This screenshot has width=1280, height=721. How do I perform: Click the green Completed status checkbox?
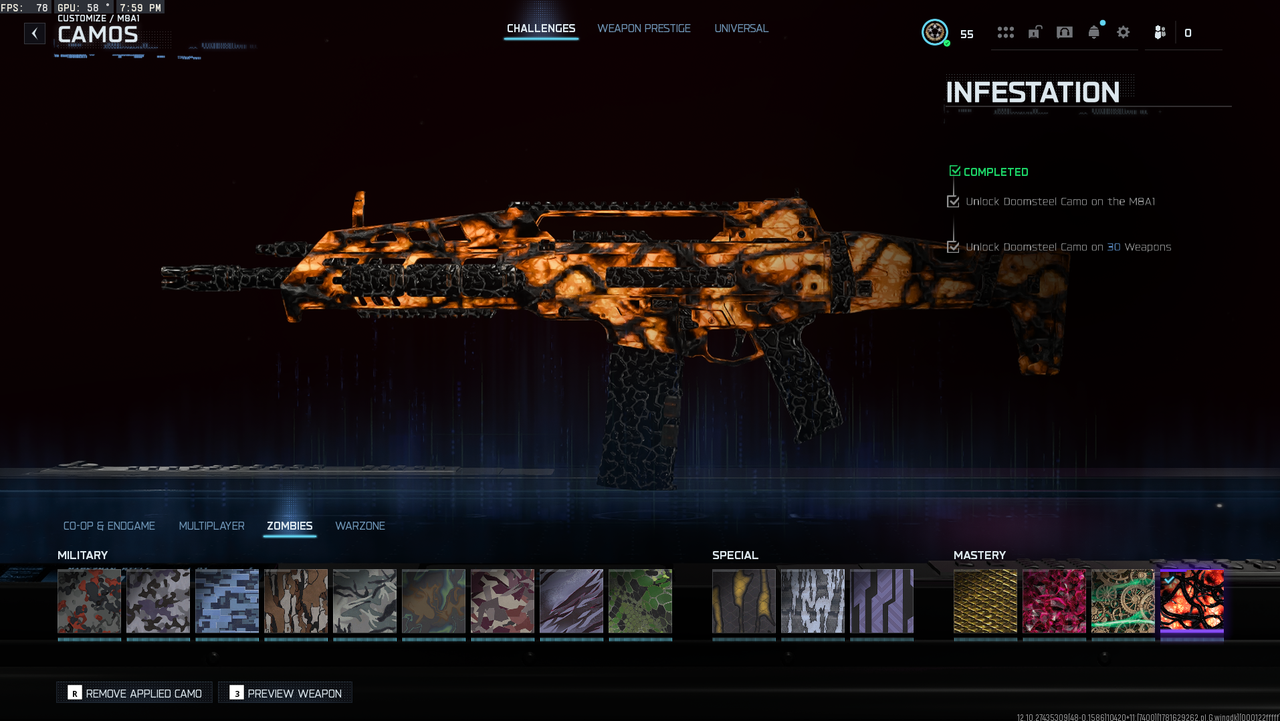pyautogui.click(x=954, y=172)
